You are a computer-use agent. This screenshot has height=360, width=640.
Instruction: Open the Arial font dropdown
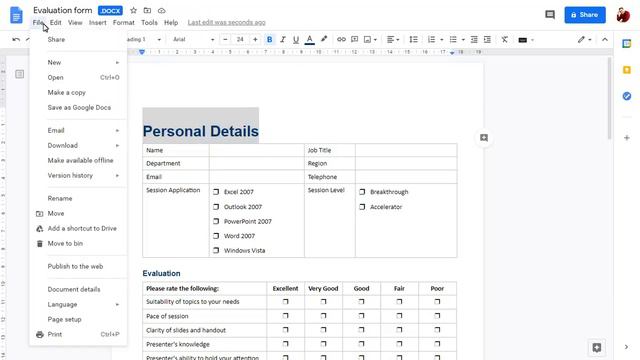click(193, 40)
